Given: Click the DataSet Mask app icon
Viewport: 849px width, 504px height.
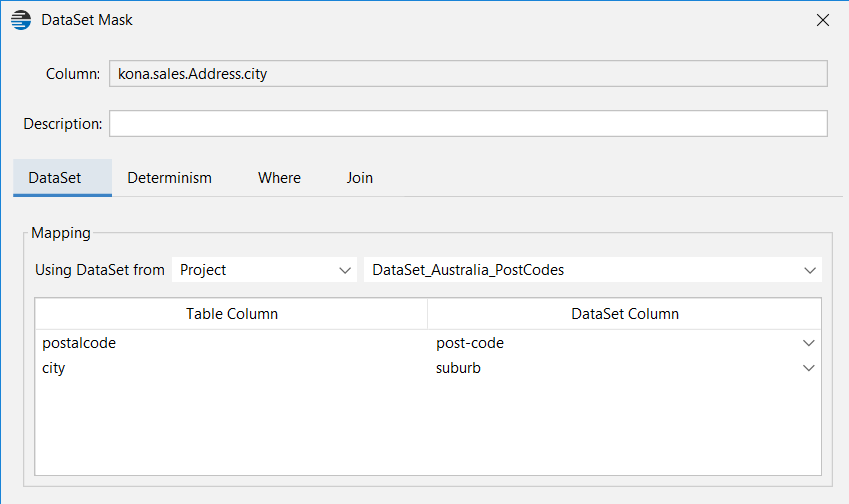Looking at the screenshot, I should click(21, 20).
